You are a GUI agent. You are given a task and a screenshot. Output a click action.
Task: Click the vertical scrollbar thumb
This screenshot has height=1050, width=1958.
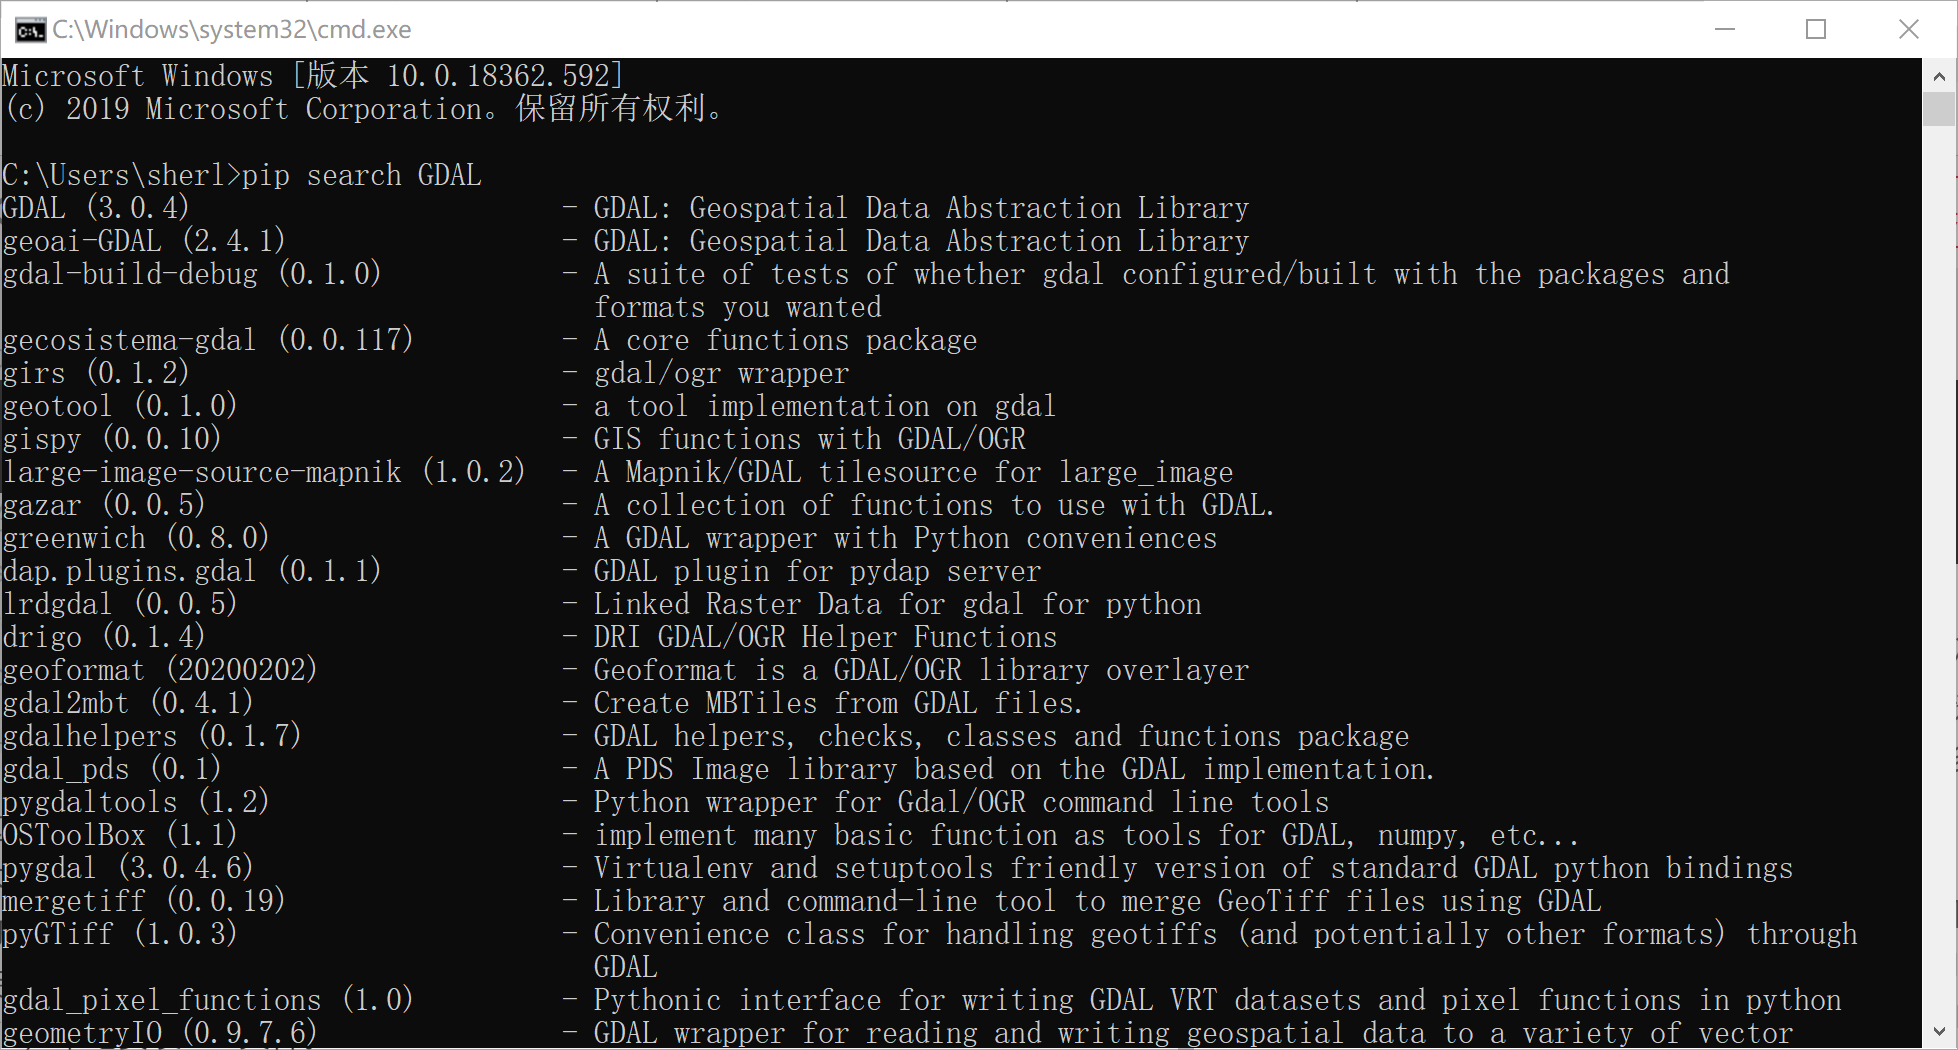click(x=1939, y=109)
